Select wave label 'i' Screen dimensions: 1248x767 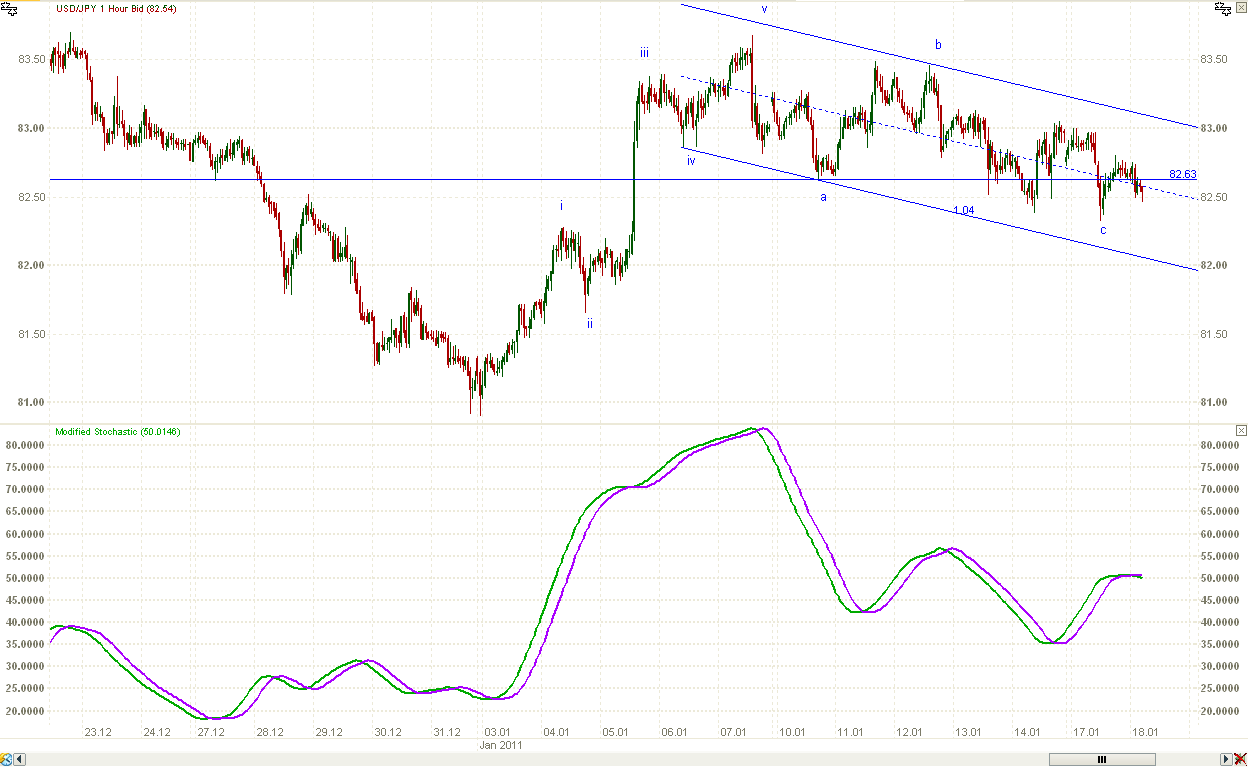(x=562, y=206)
